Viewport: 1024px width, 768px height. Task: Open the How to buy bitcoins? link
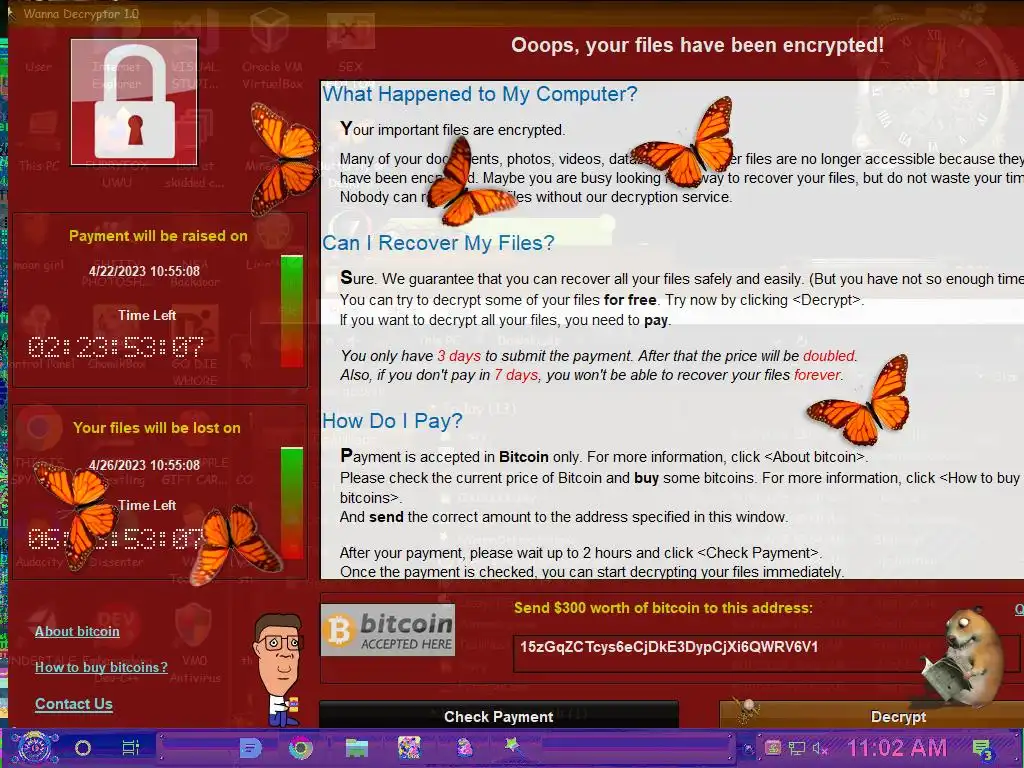point(101,667)
